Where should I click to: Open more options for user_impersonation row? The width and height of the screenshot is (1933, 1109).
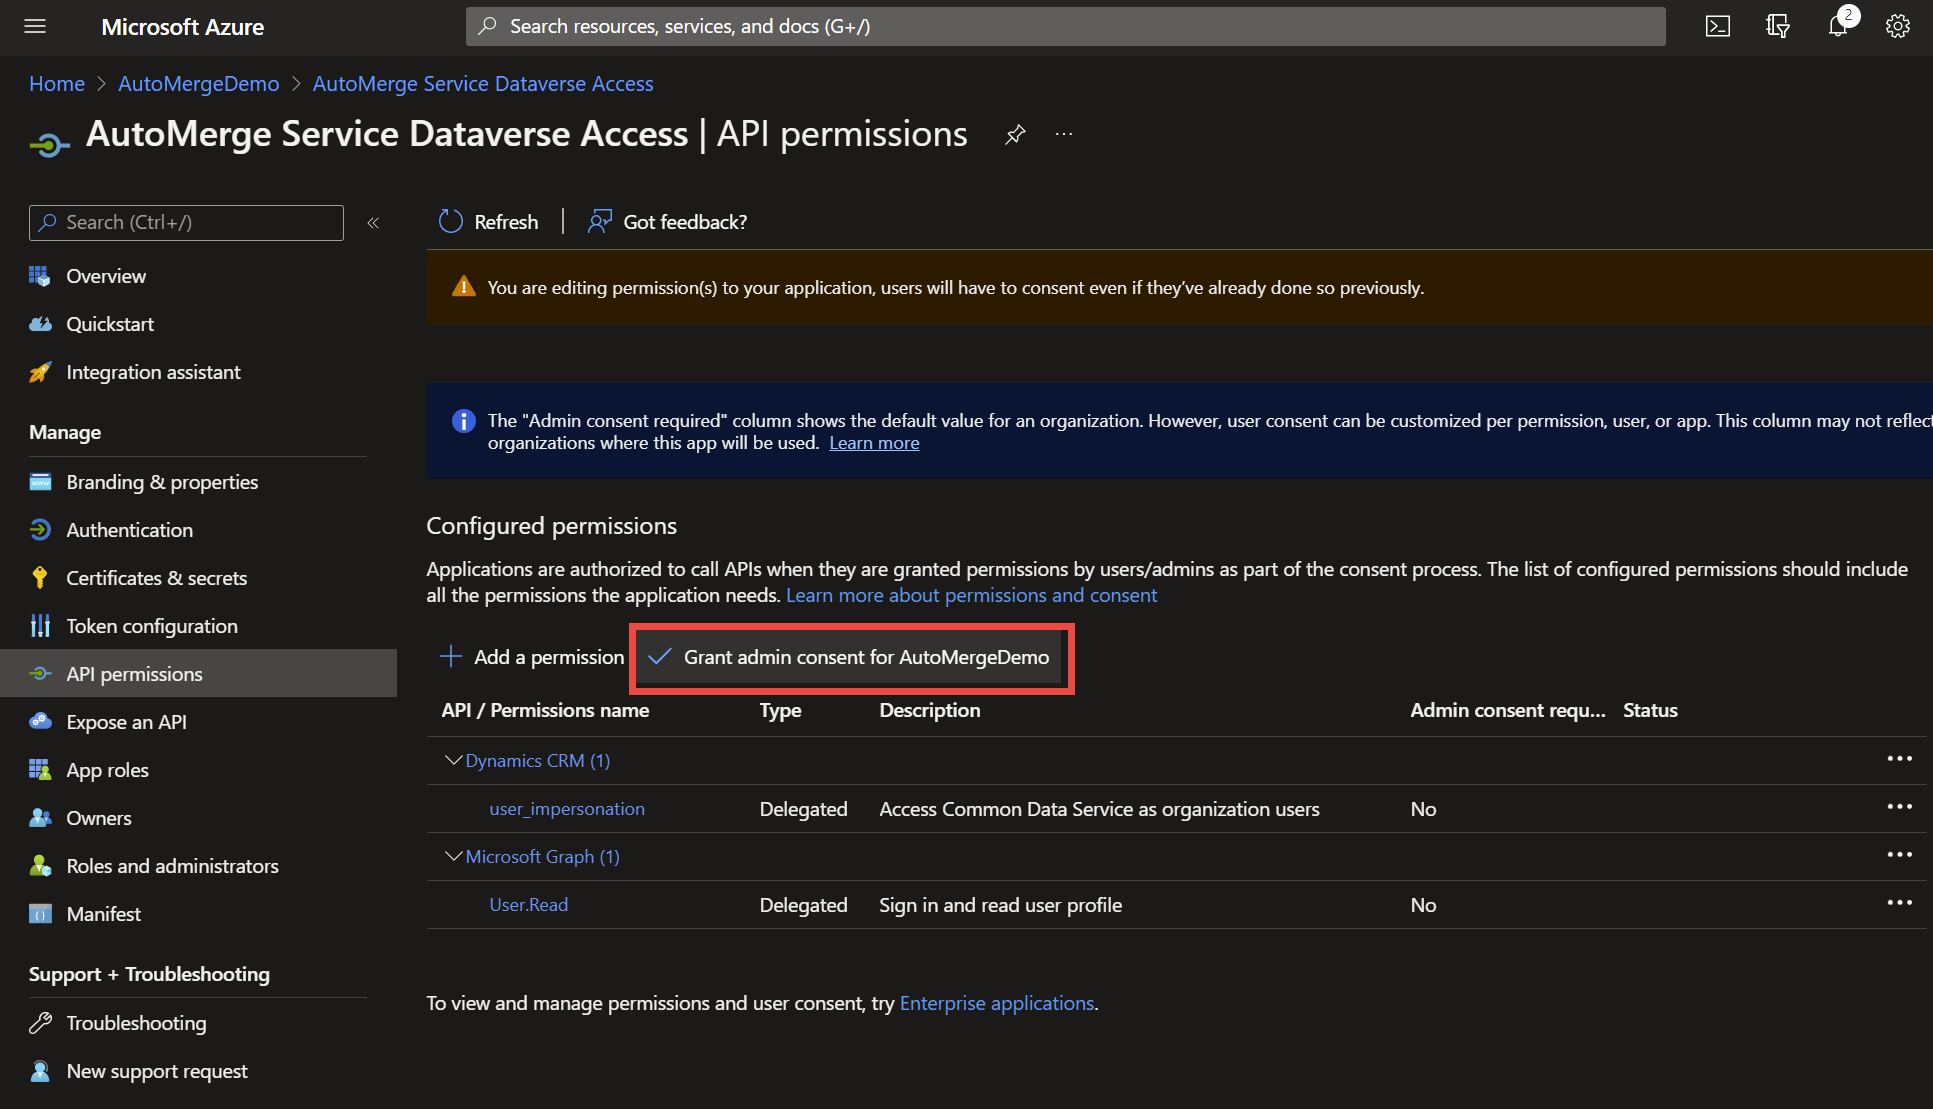tap(1899, 807)
